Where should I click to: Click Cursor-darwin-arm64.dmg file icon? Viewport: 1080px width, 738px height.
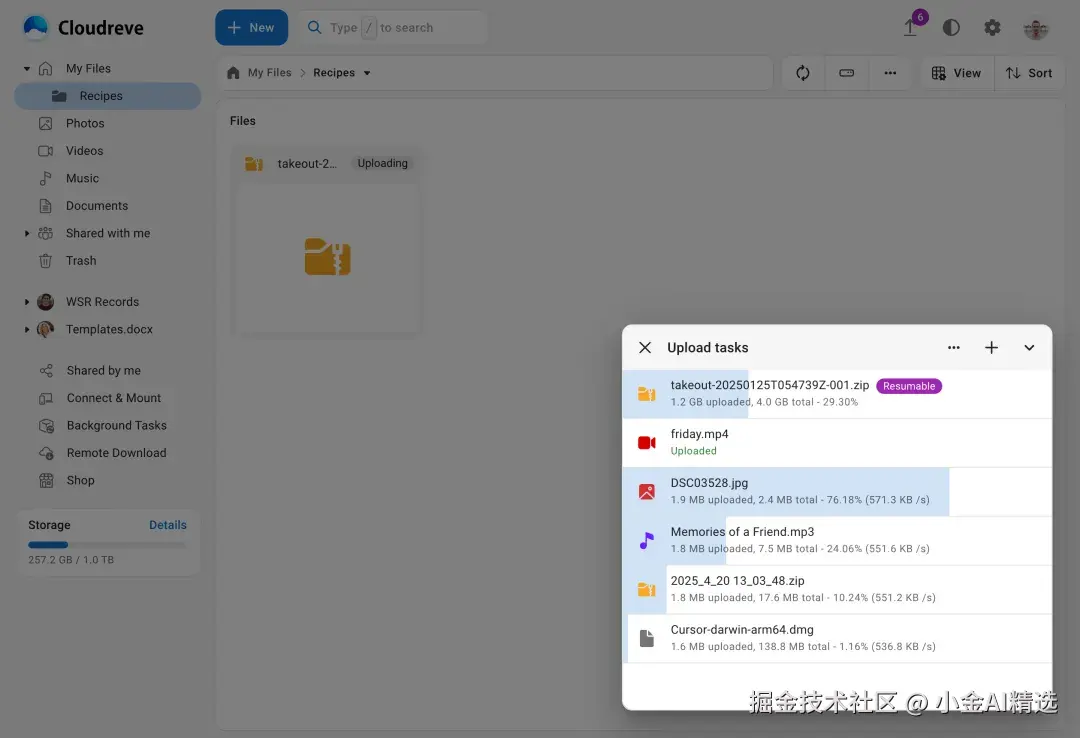click(x=646, y=639)
